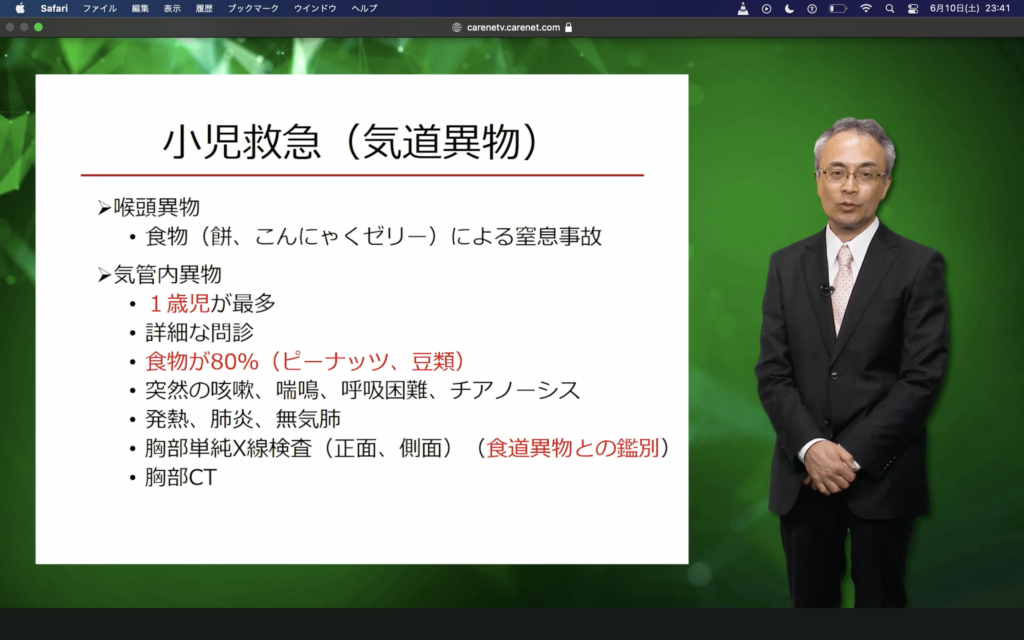Click the ヘルプ menu
Image resolution: width=1024 pixels, height=640 pixels.
(364, 8)
